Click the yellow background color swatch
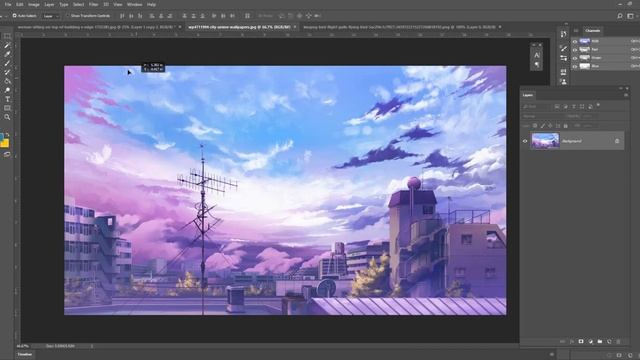 [4, 143]
